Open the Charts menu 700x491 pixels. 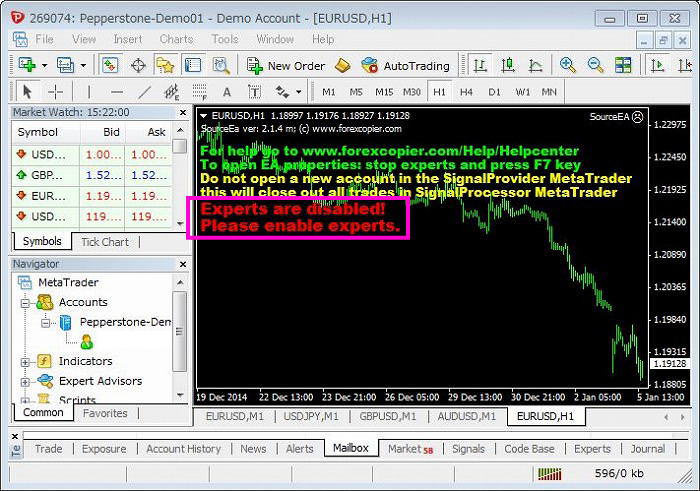pyautogui.click(x=176, y=39)
